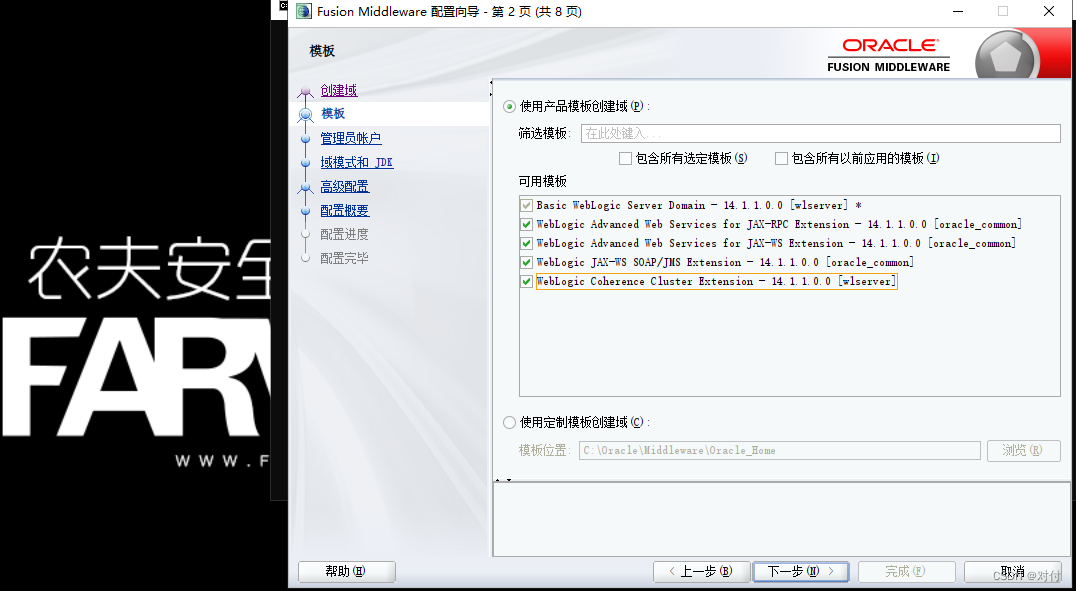1076x591 pixels.
Task: Click the 配置完毕 step label
Action: 344,258
